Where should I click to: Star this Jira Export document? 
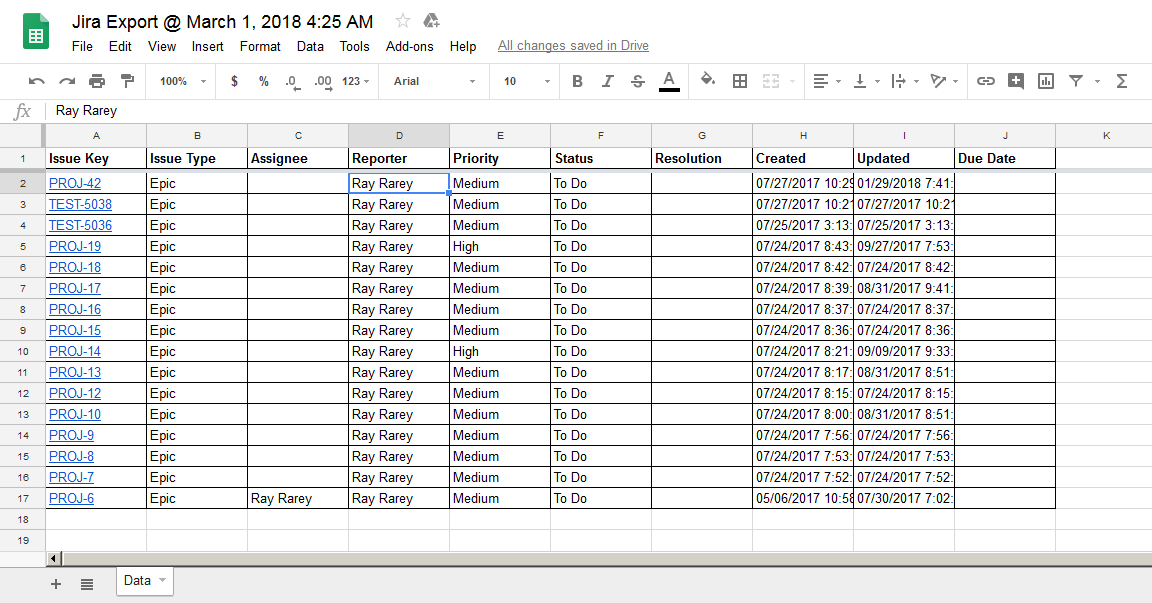coord(403,21)
